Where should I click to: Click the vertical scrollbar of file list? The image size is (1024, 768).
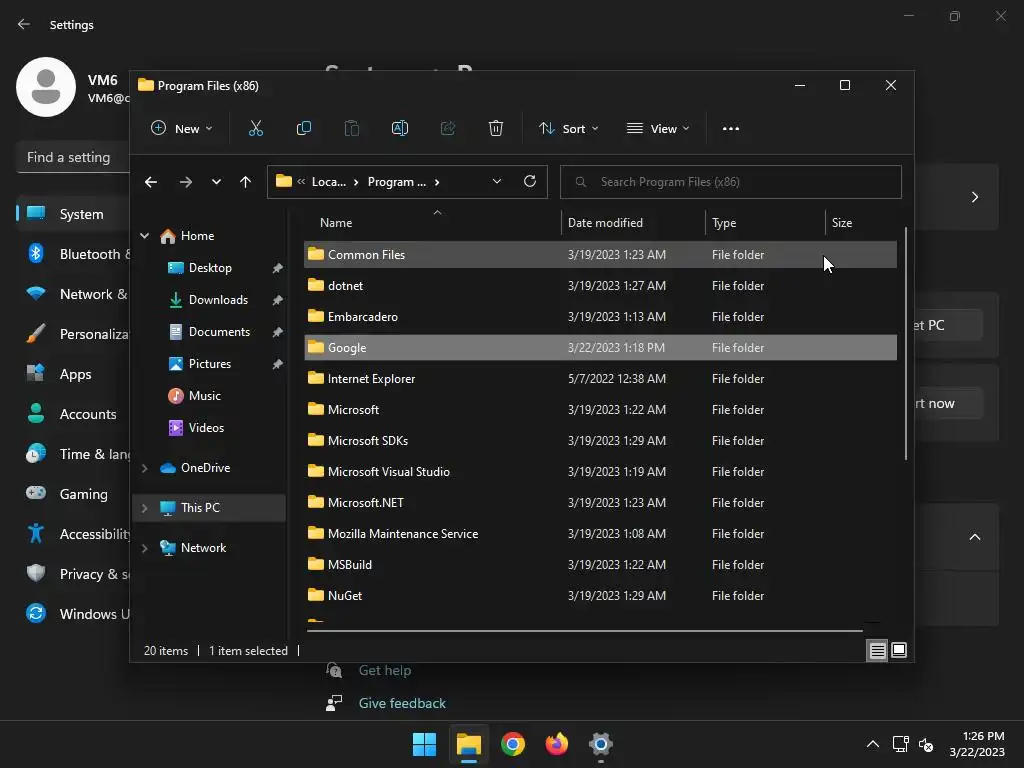pos(906,344)
